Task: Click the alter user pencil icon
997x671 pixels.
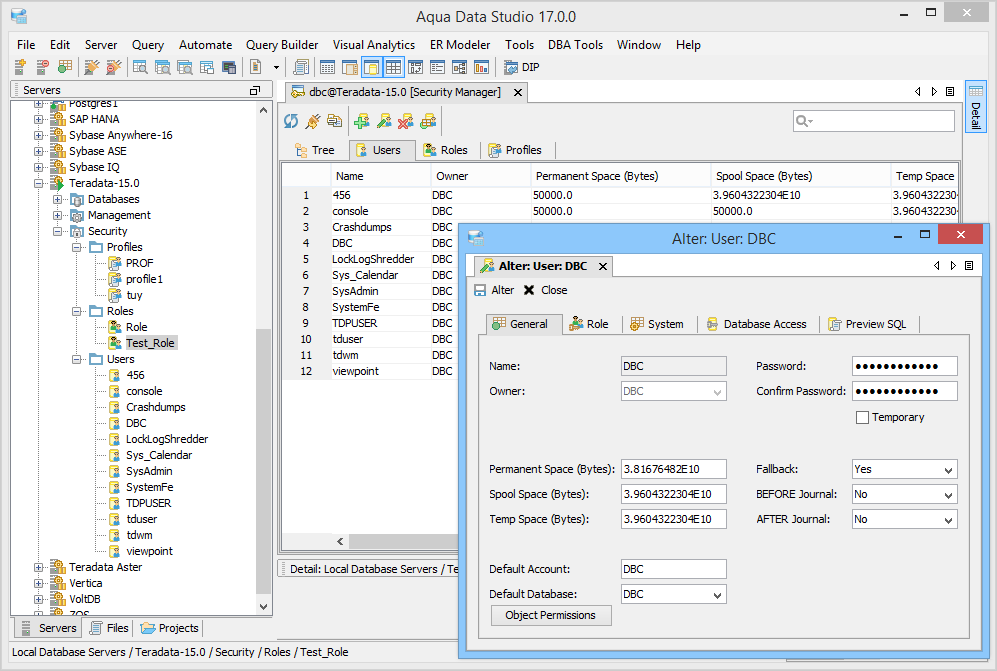Action: pos(384,121)
